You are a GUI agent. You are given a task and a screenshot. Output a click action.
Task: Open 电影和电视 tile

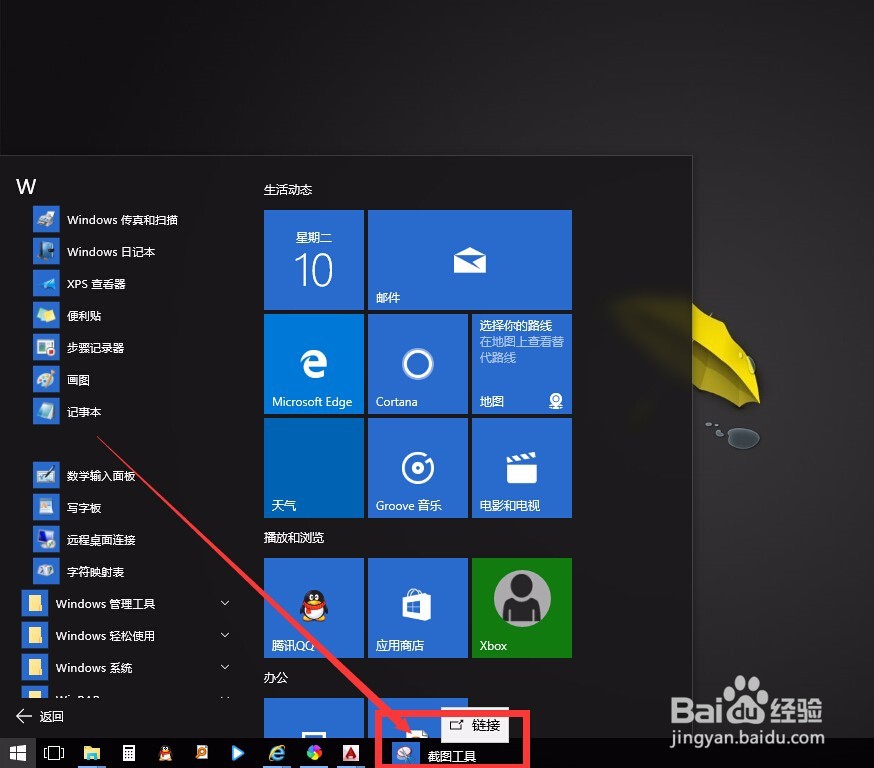click(x=522, y=468)
